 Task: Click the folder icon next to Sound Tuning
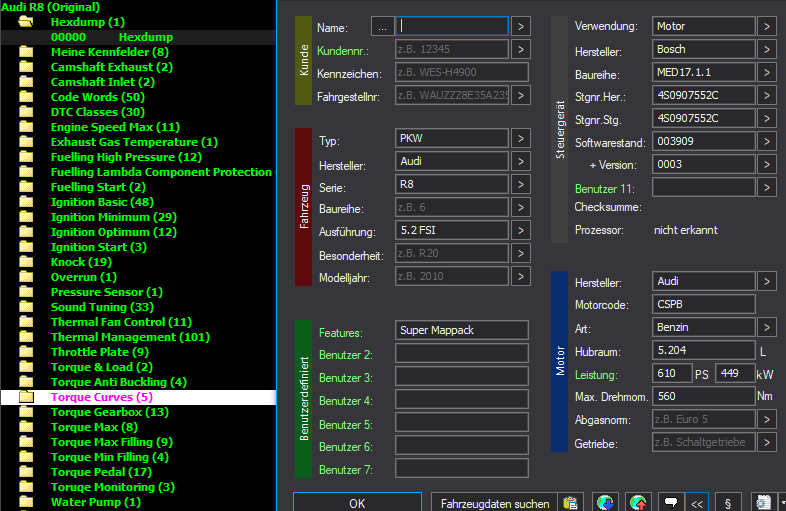pyautogui.click(x=26, y=307)
